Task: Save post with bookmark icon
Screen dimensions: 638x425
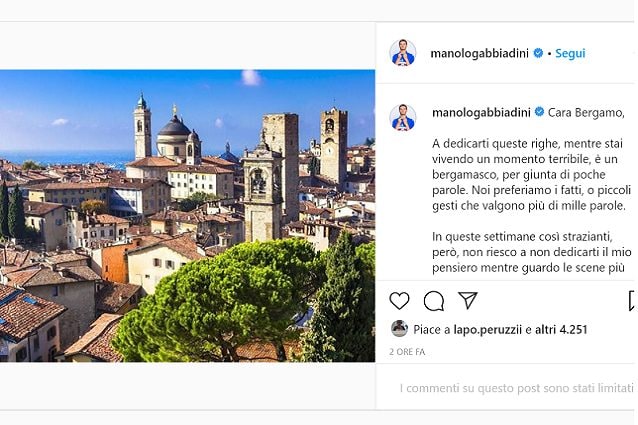Action: tap(632, 301)
